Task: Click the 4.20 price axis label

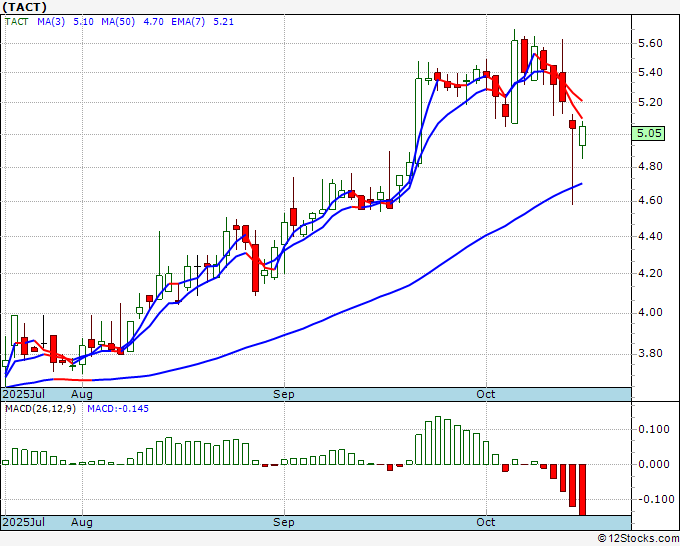Action: (x=650, y=273)
